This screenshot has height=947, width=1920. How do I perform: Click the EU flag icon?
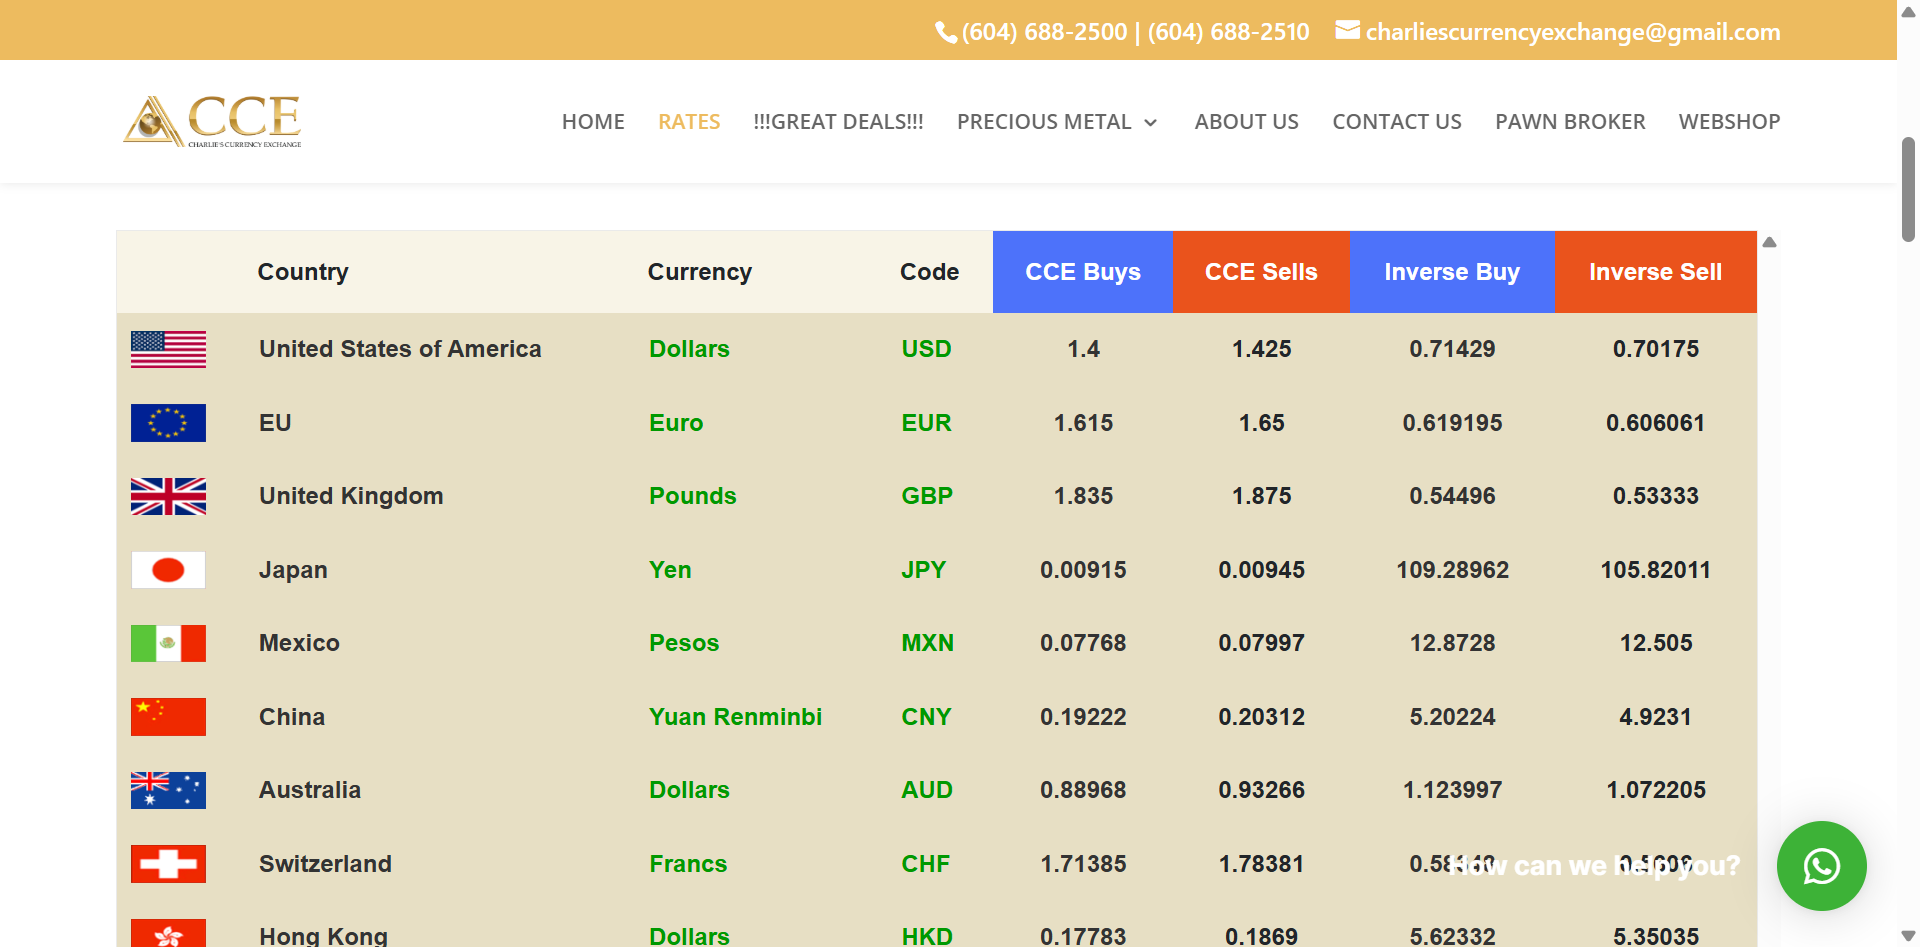pyautogui.click(x=167, y=422)
